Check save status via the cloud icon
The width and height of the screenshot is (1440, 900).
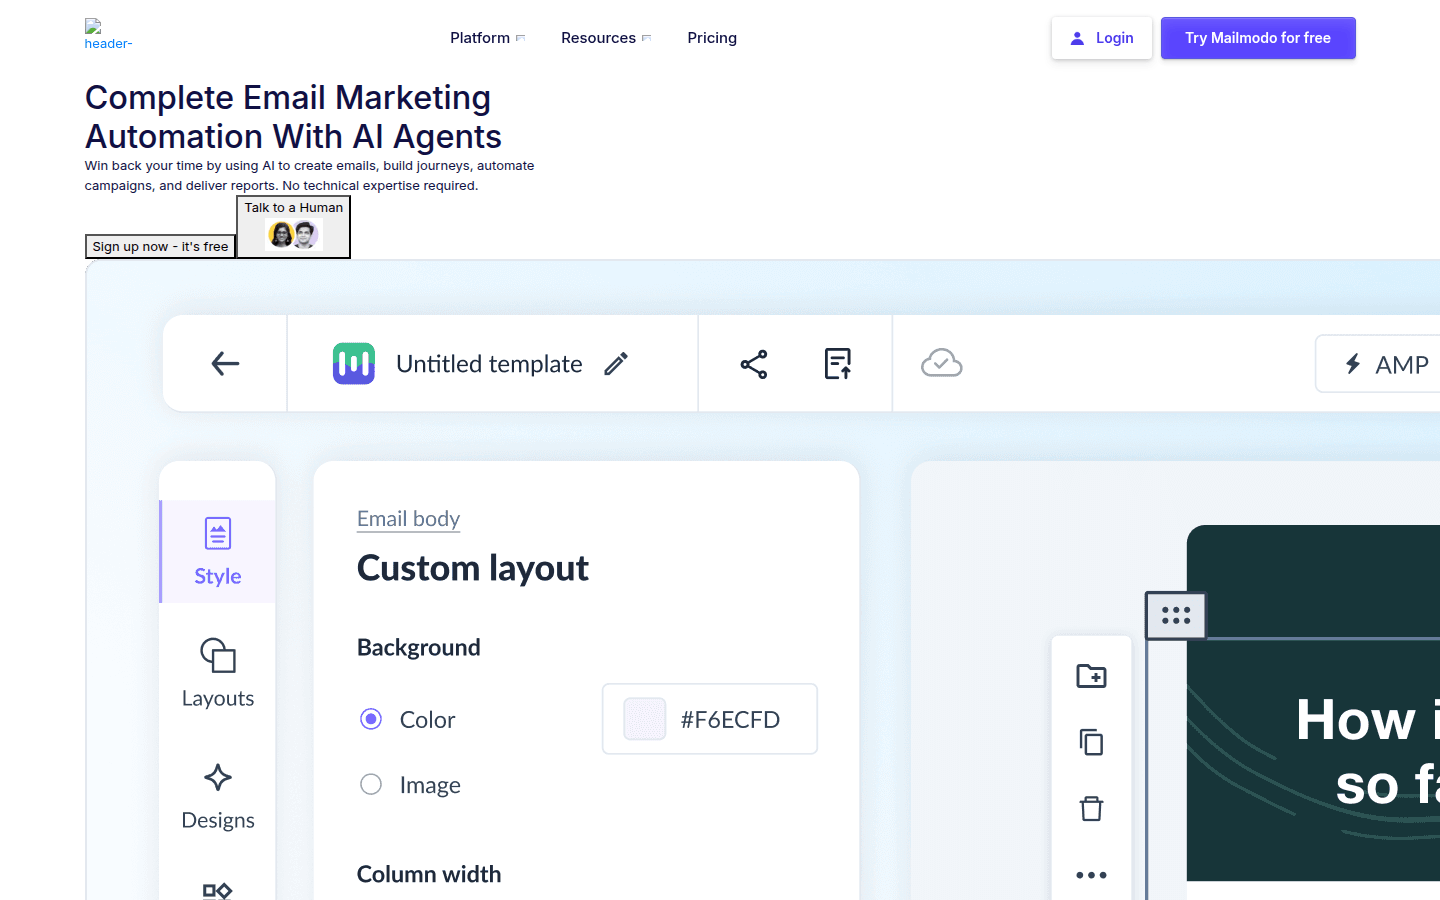coord(941,363)
